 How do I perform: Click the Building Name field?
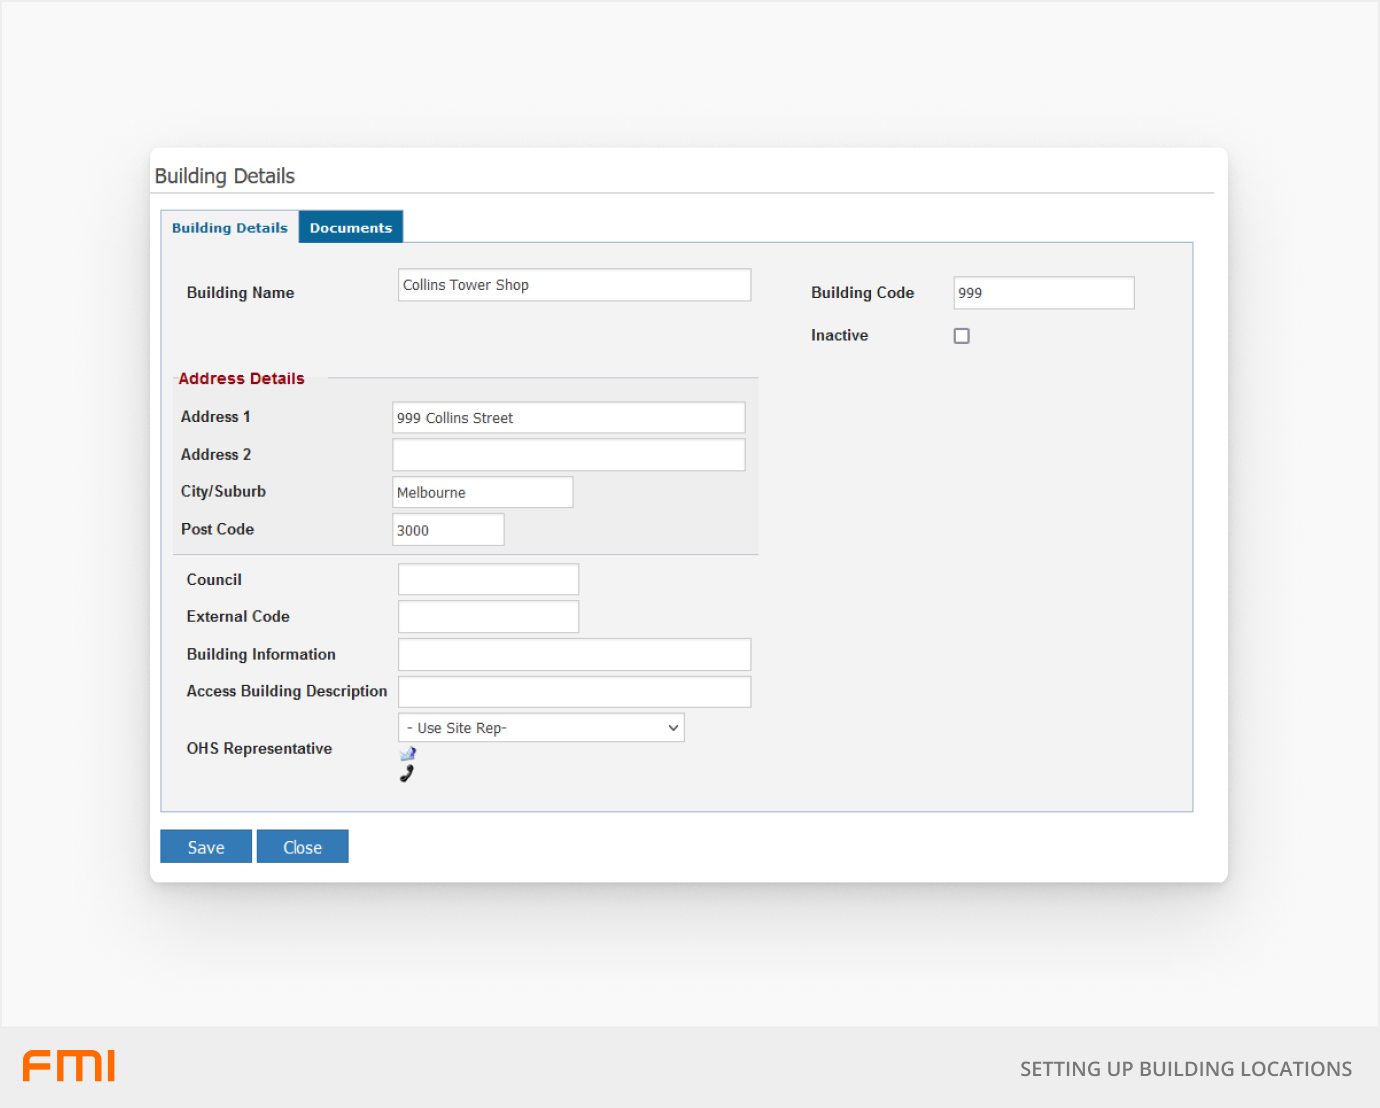pyautogui.click(x=574, y=285)
